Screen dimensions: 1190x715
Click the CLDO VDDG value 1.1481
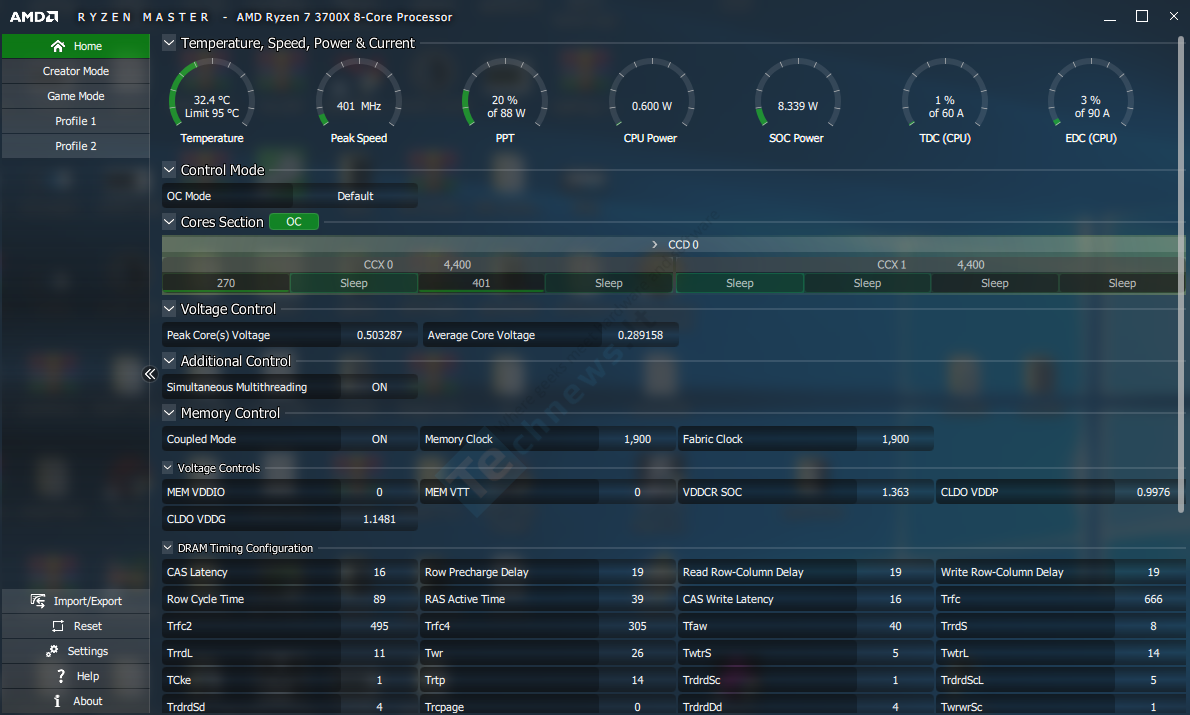click(x=379, y=519)
